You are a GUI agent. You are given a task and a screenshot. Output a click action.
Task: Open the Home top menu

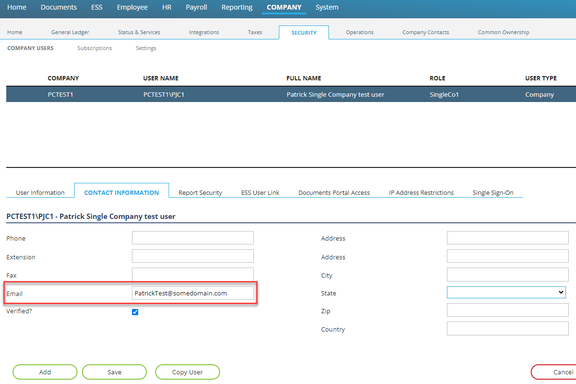(x=17, y=7)
